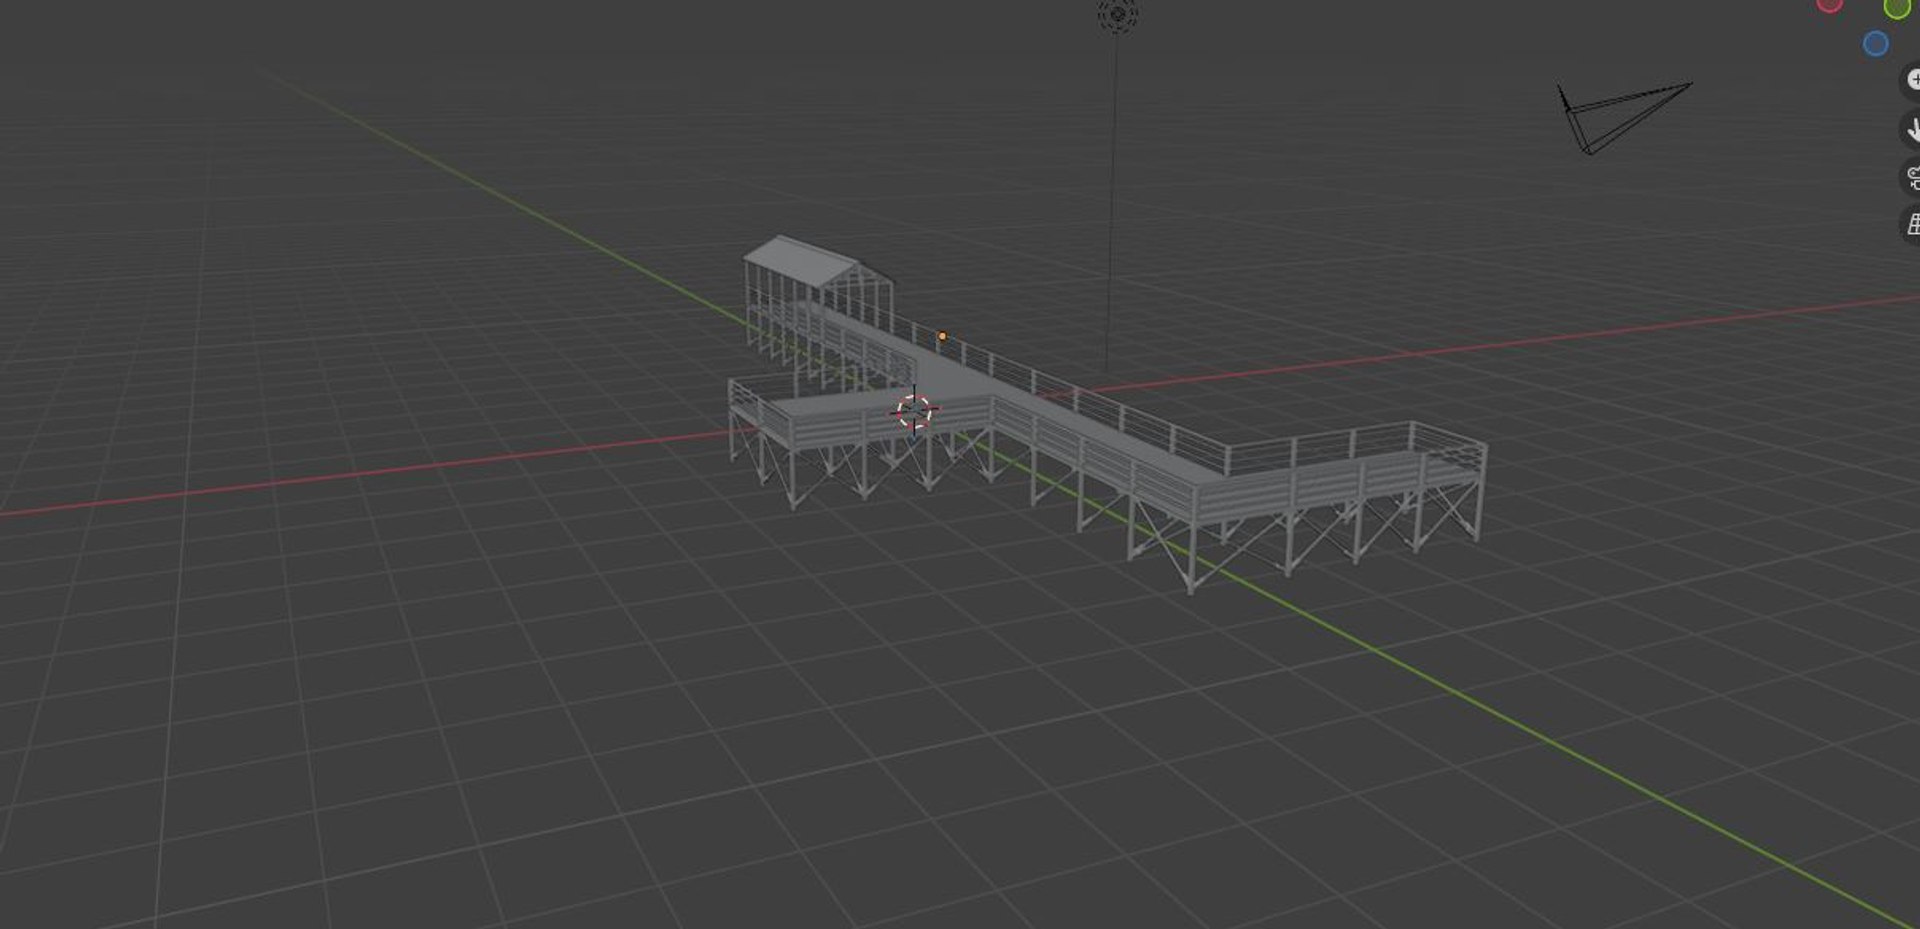Toggle the camera view icon
The height and width of the screenshot is (929, 1920).
[x=1910, y=177]
